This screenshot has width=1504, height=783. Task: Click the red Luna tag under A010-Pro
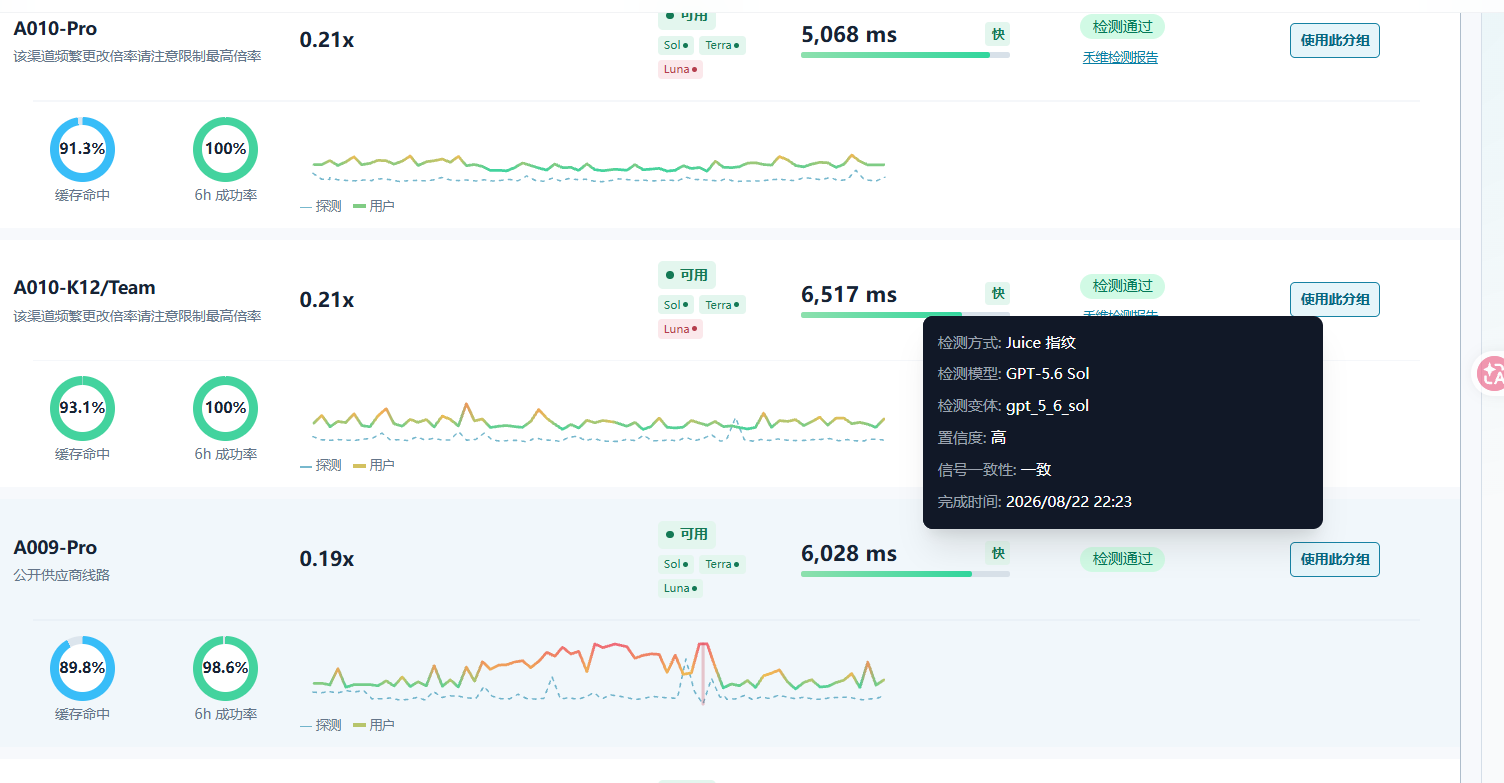coord(680,69)
